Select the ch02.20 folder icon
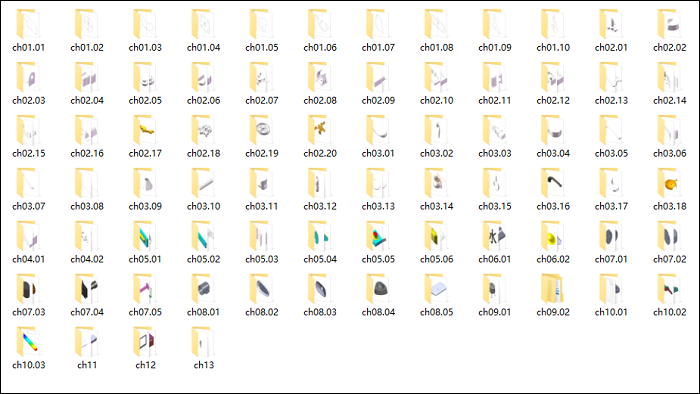Screen dimensions: 700x394 (x=320, y=130)
